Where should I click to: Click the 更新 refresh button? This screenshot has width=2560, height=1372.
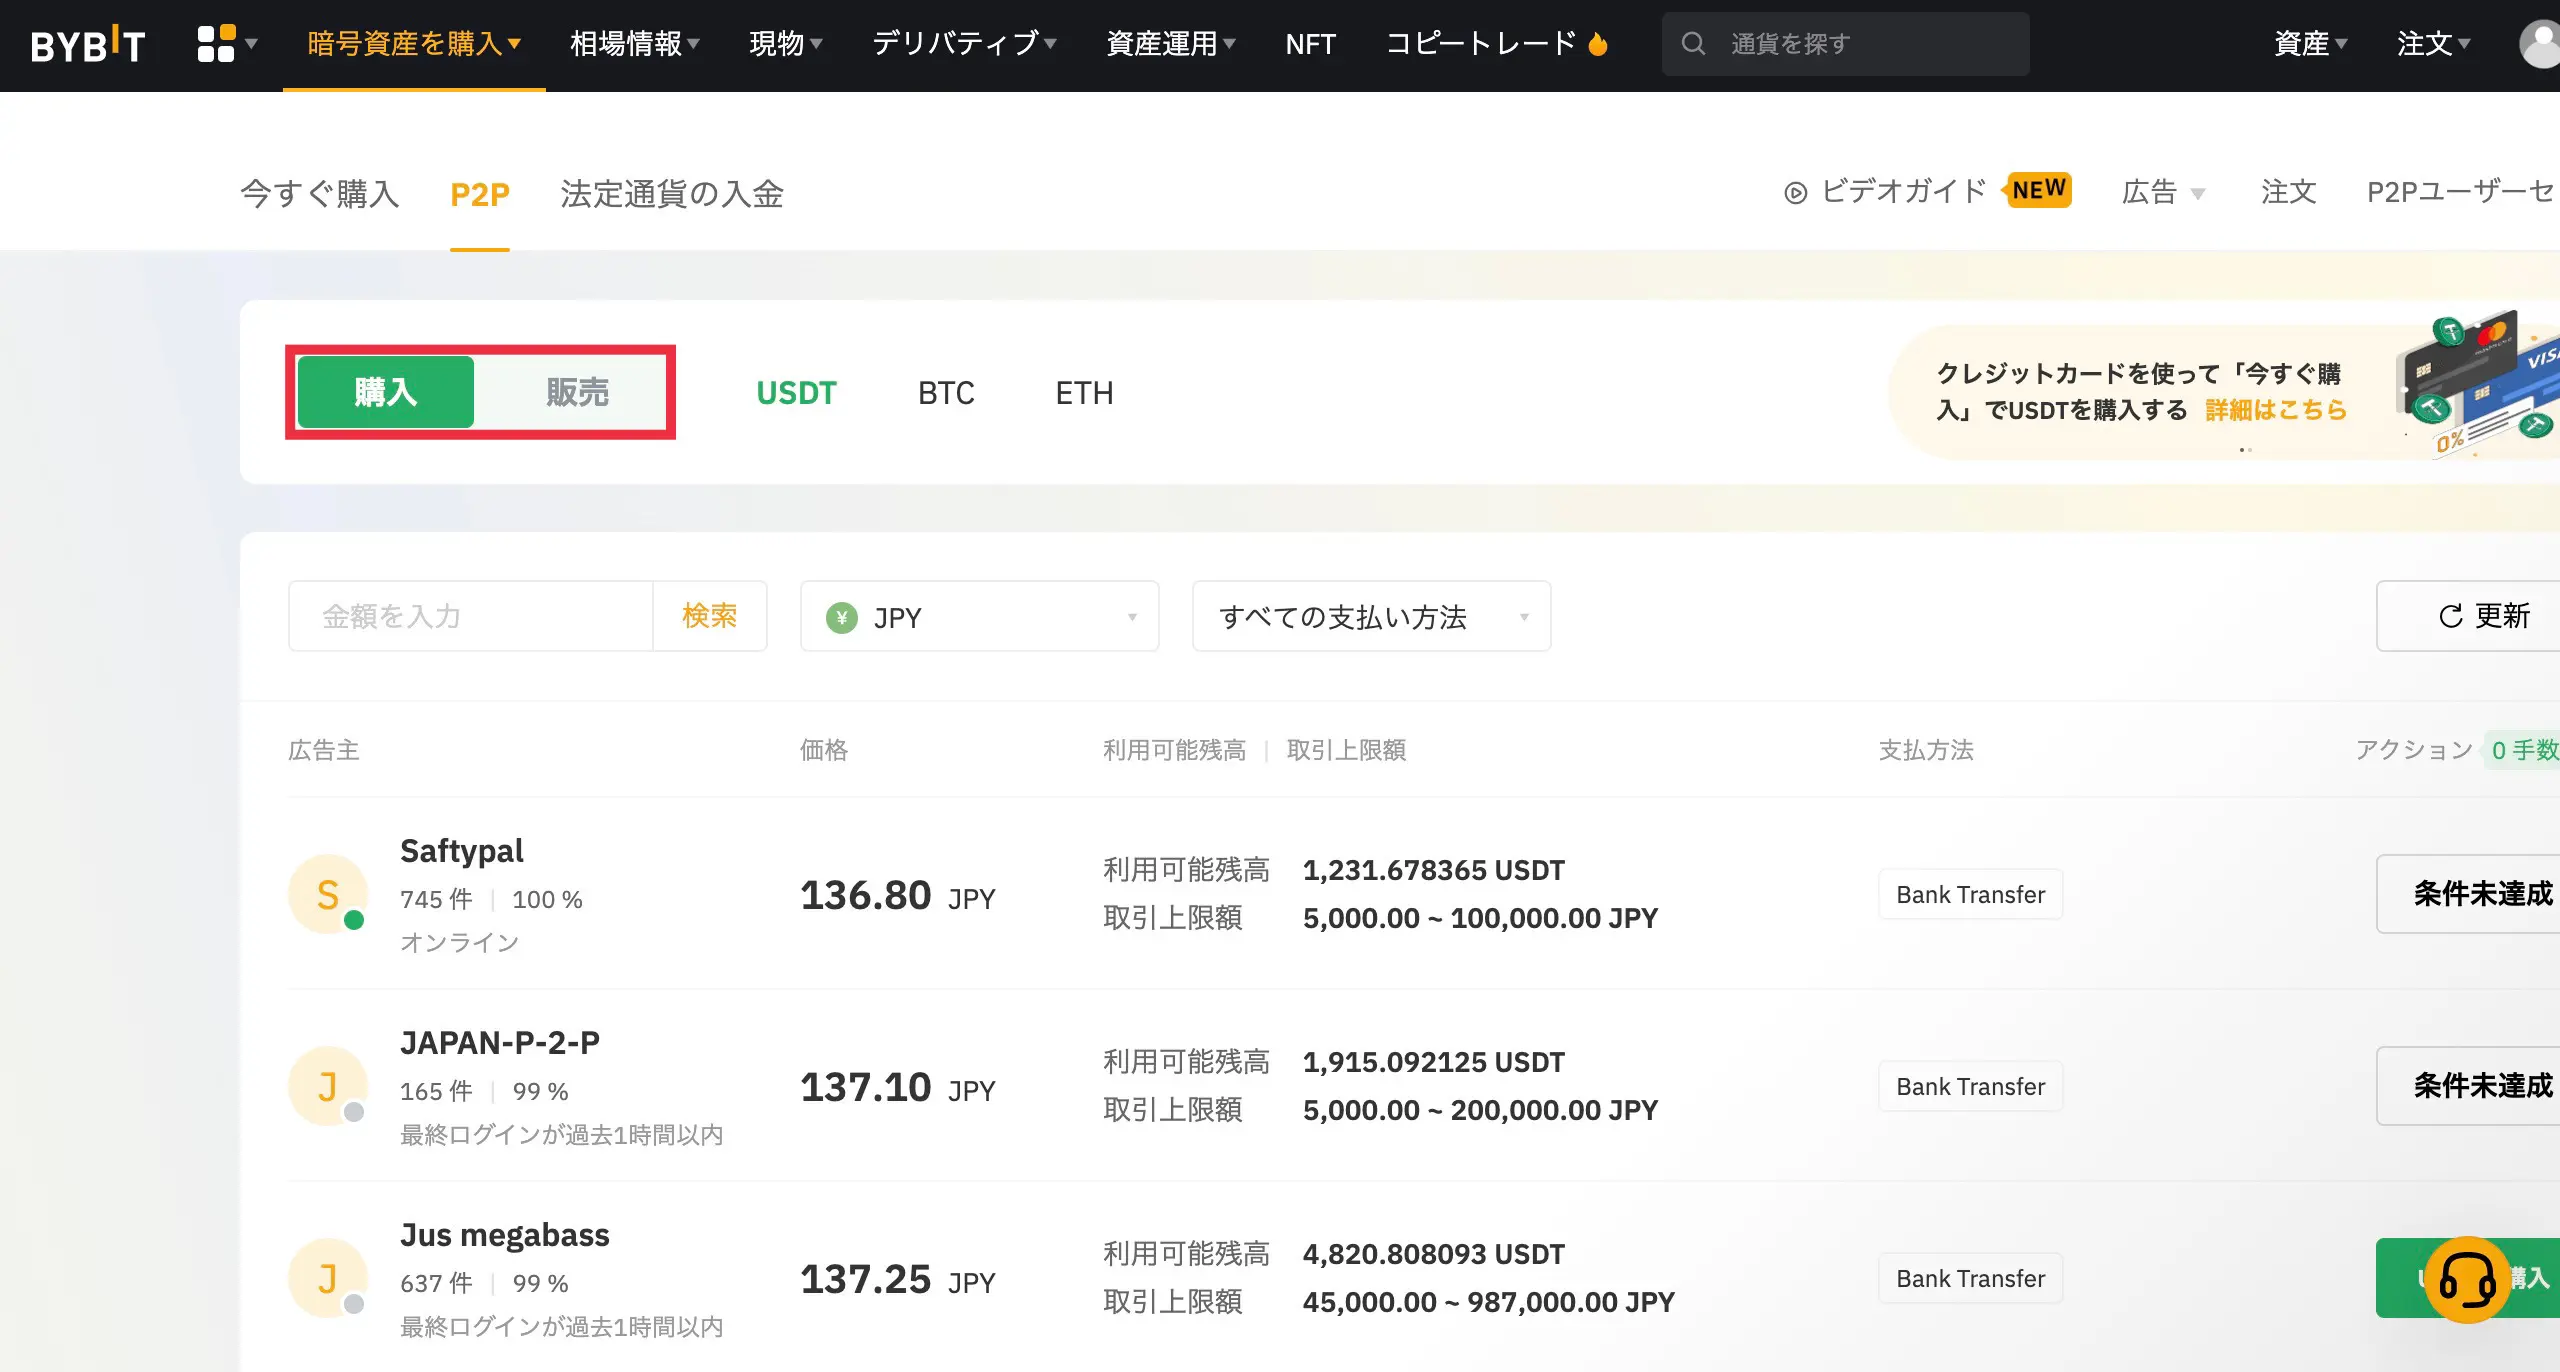(x=2484, y=616)
